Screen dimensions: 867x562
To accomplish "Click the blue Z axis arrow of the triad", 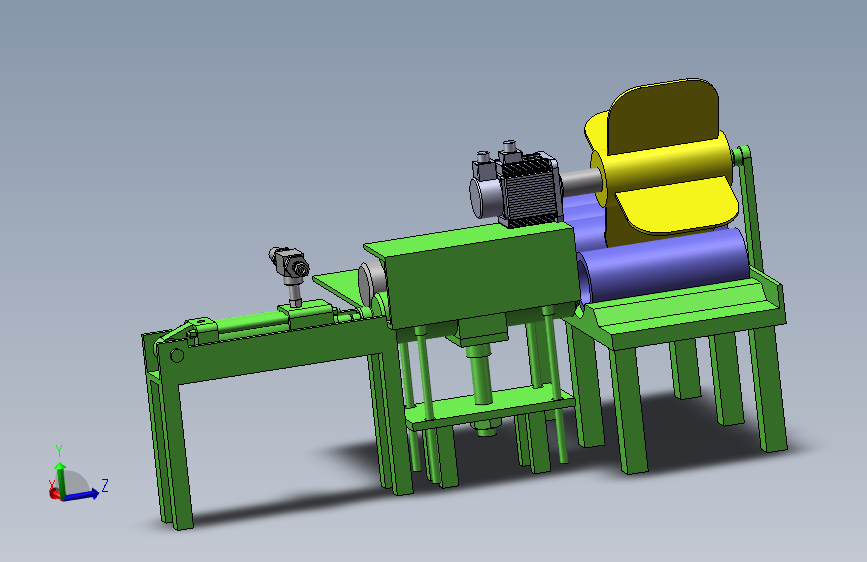I will (83, 495).
